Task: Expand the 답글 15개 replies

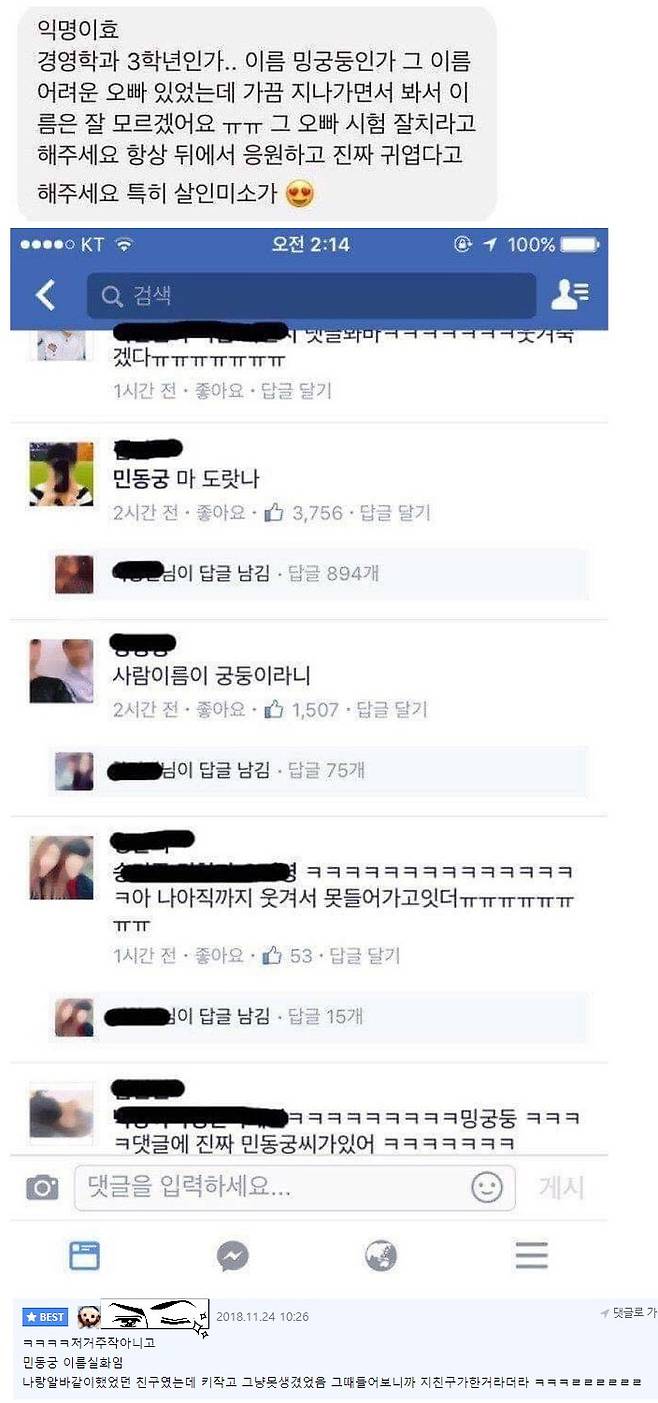Action: 326,1017
